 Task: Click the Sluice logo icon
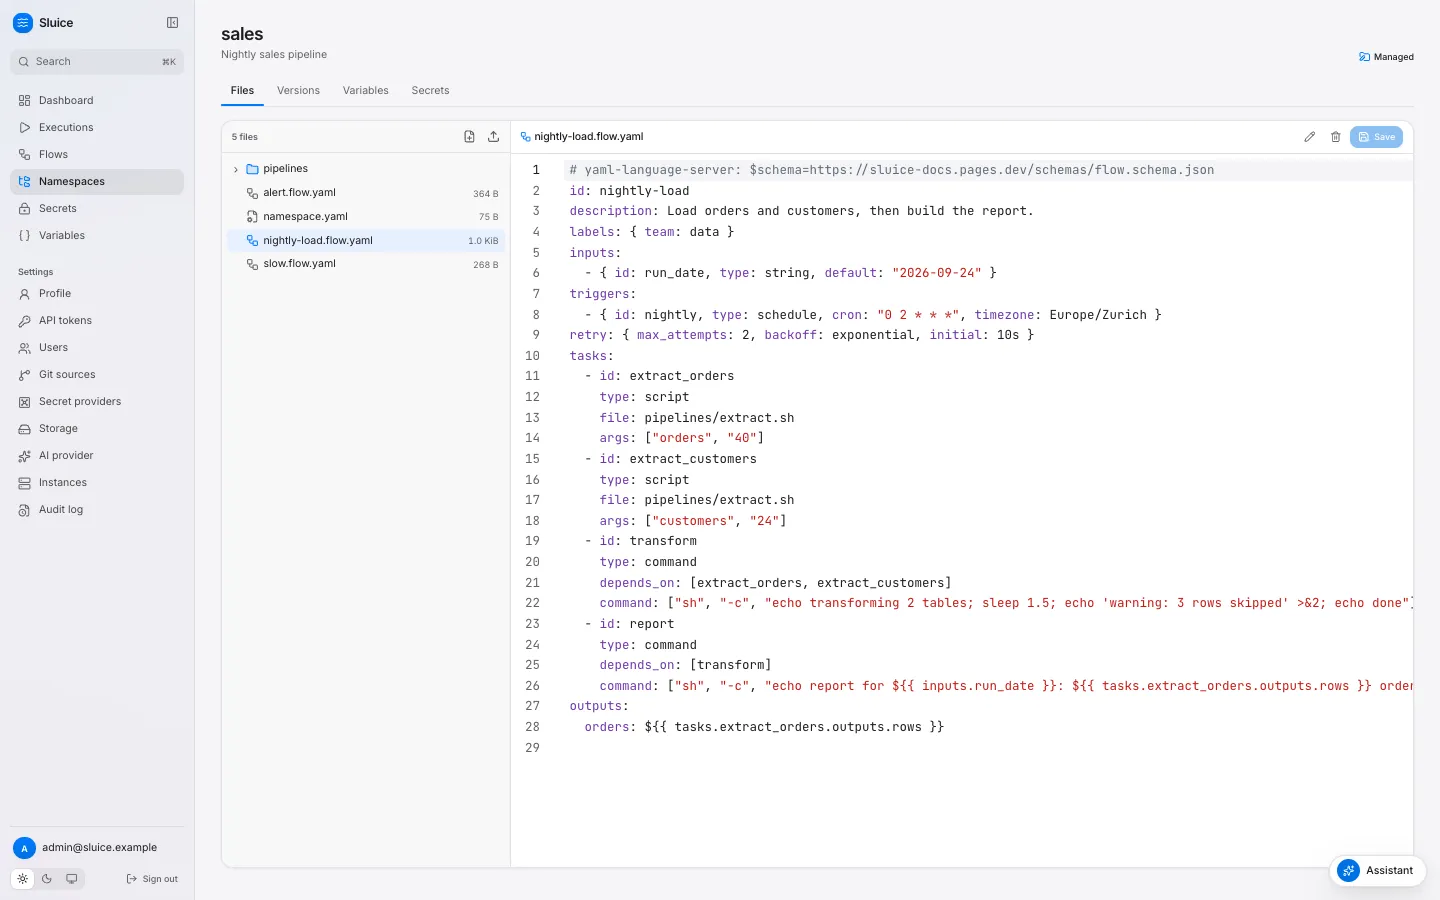[x=23, y=23]
